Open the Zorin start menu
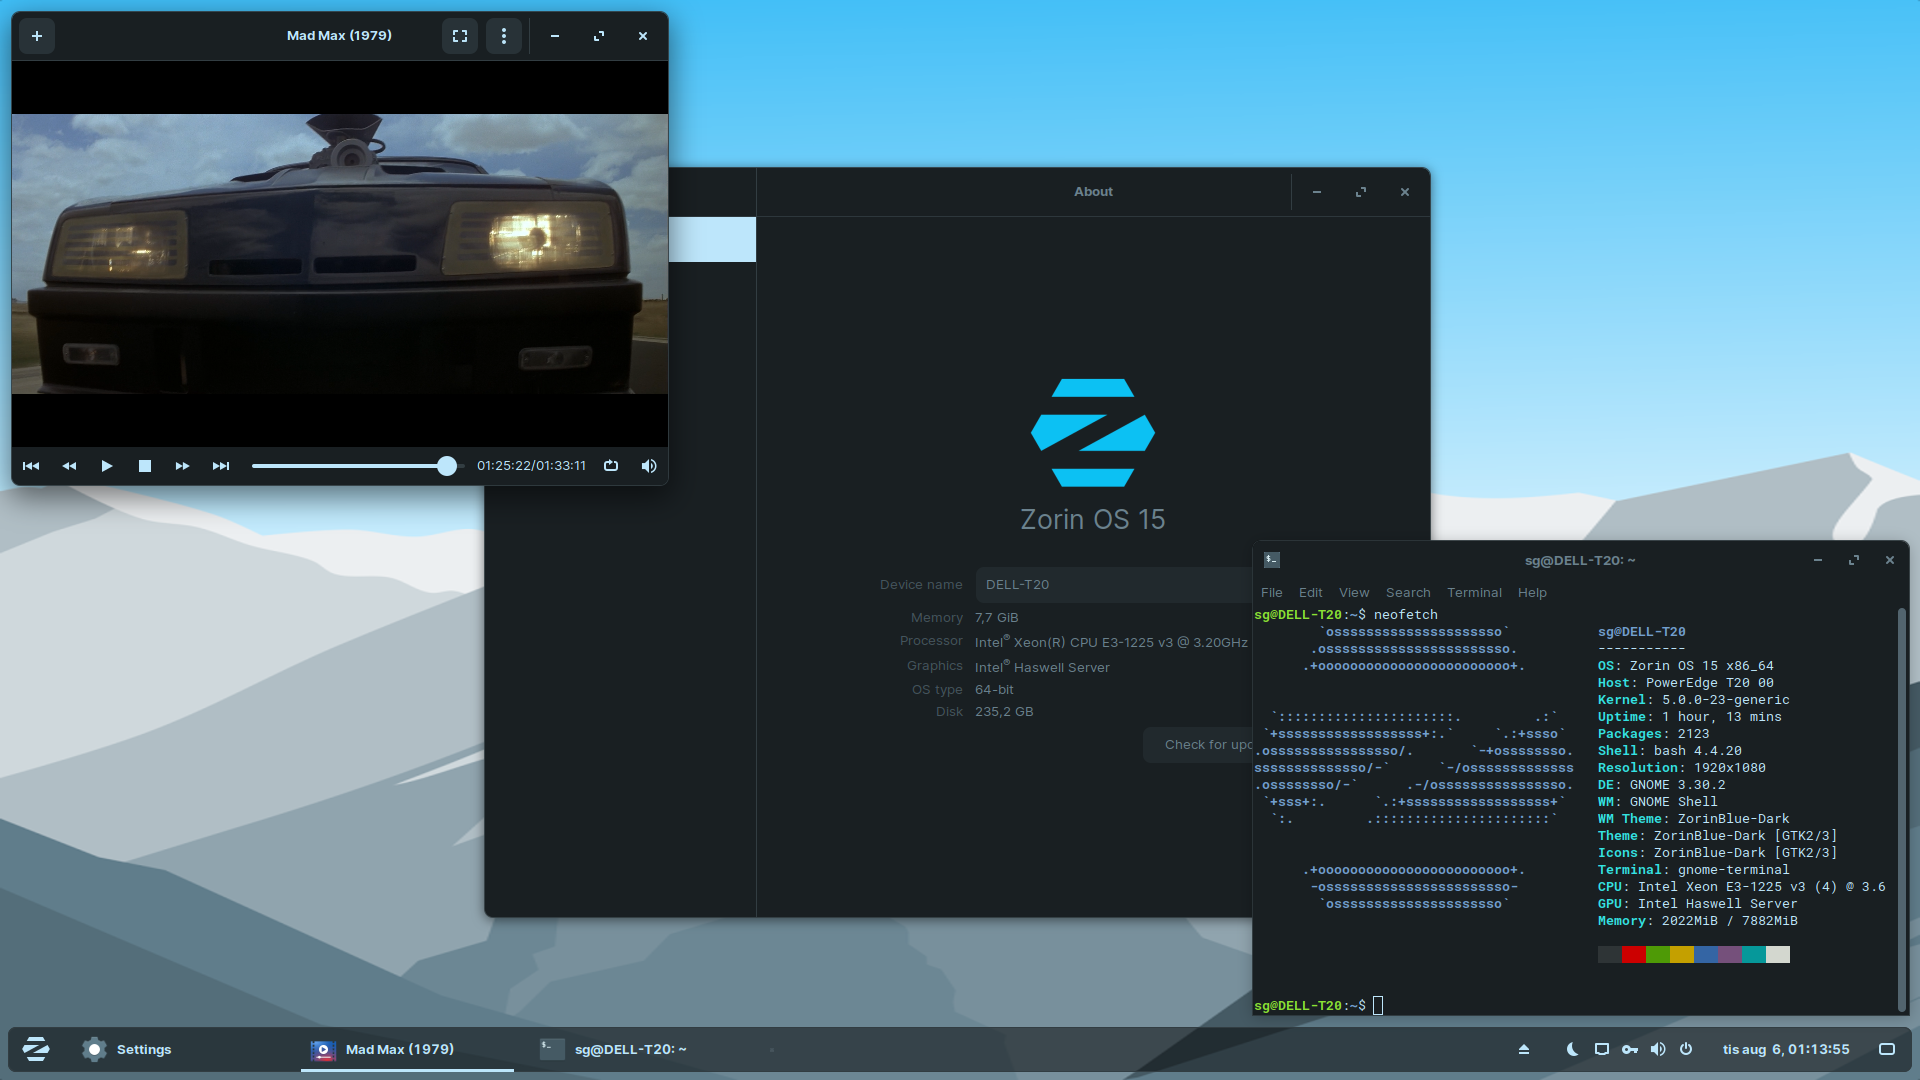 tap(36, 1049)
